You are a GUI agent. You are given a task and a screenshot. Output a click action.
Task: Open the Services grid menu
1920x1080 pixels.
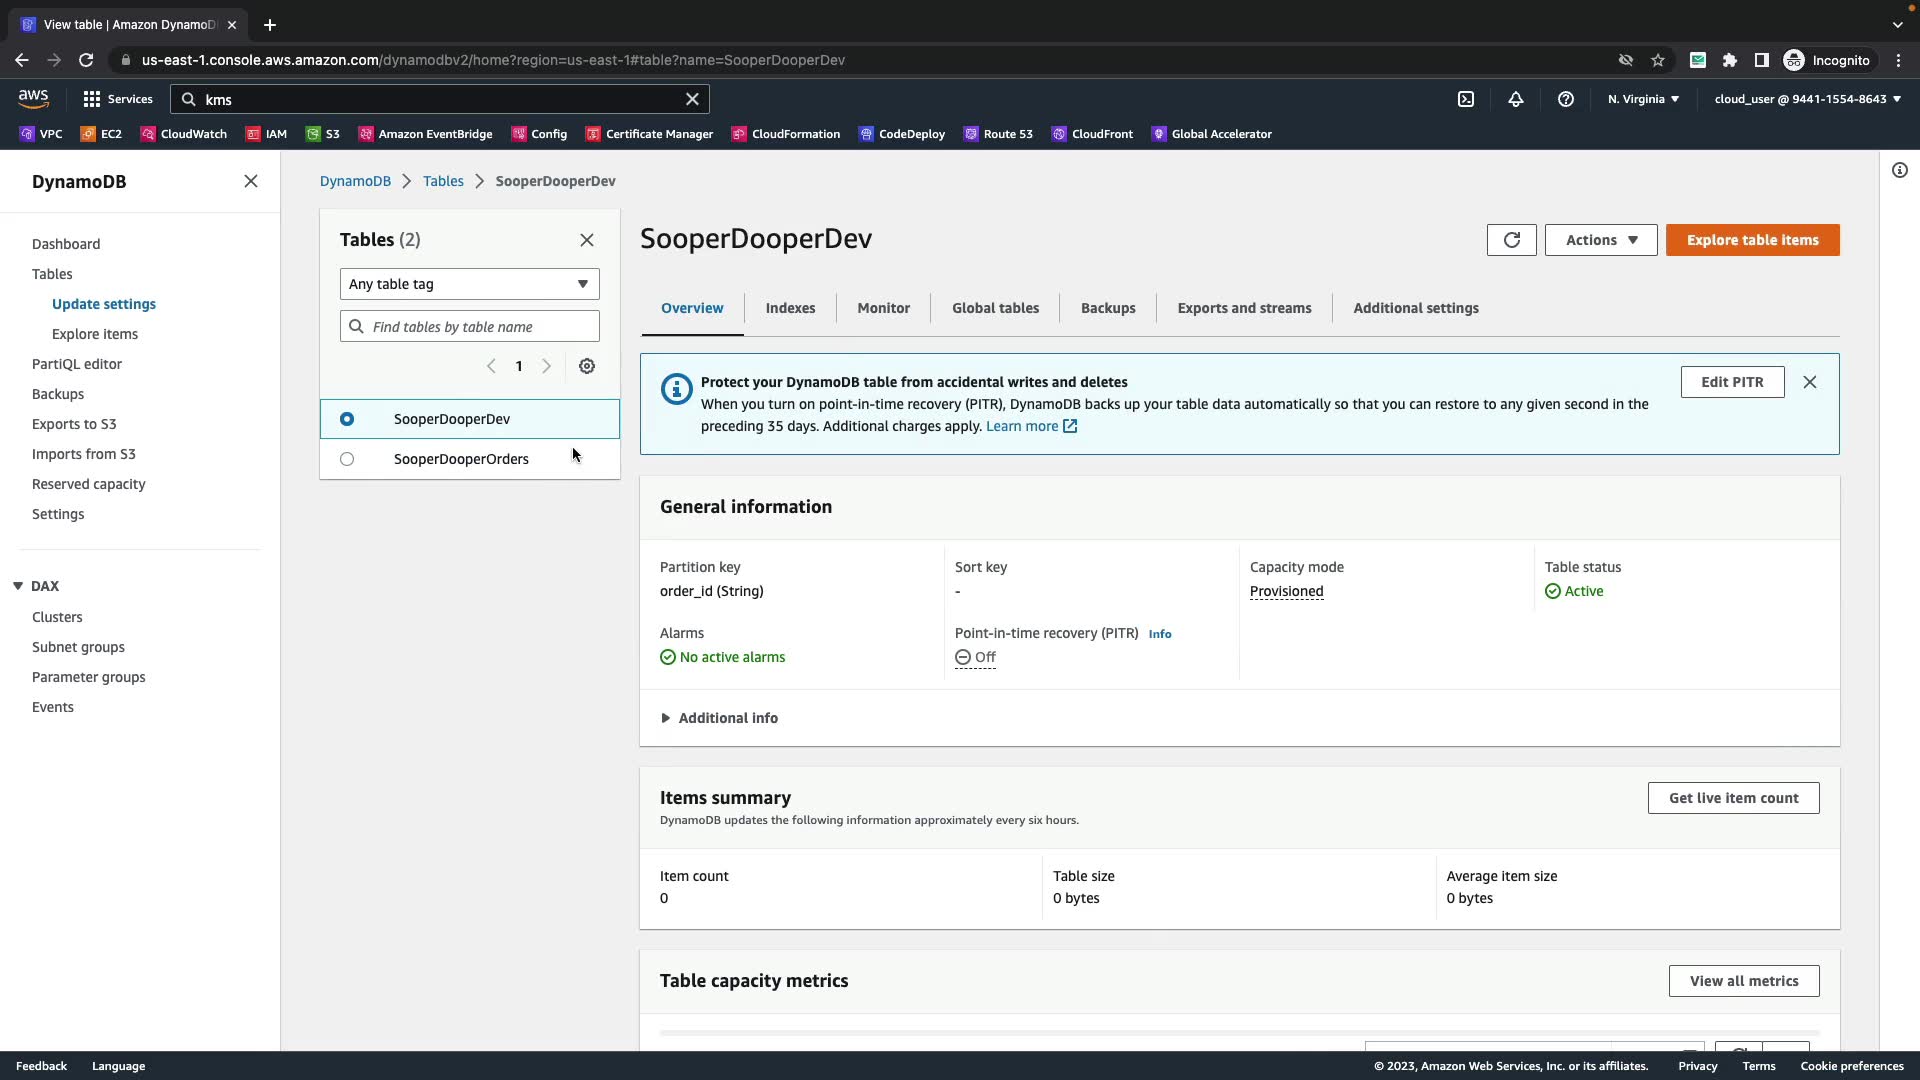[117, 99]
